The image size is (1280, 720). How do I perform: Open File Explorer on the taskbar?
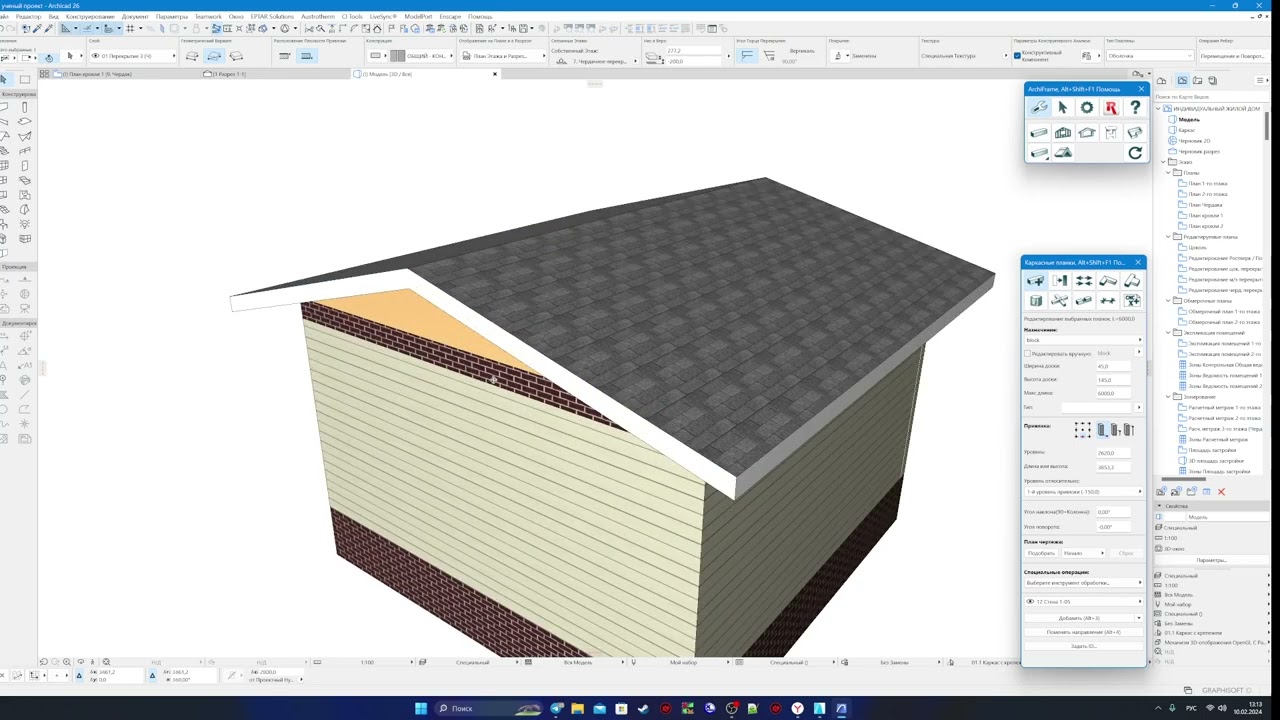click(x=578, y=709)
